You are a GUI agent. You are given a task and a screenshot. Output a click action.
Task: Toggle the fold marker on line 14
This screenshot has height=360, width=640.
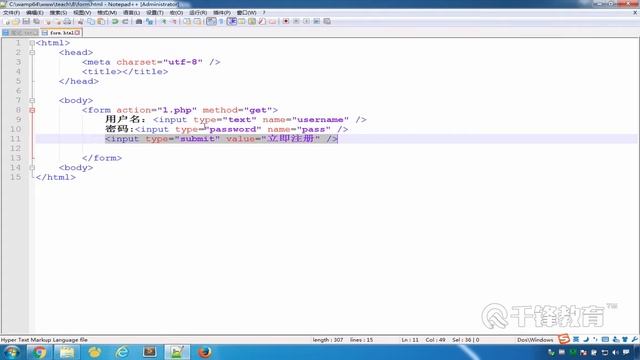[x=32, y=167]
